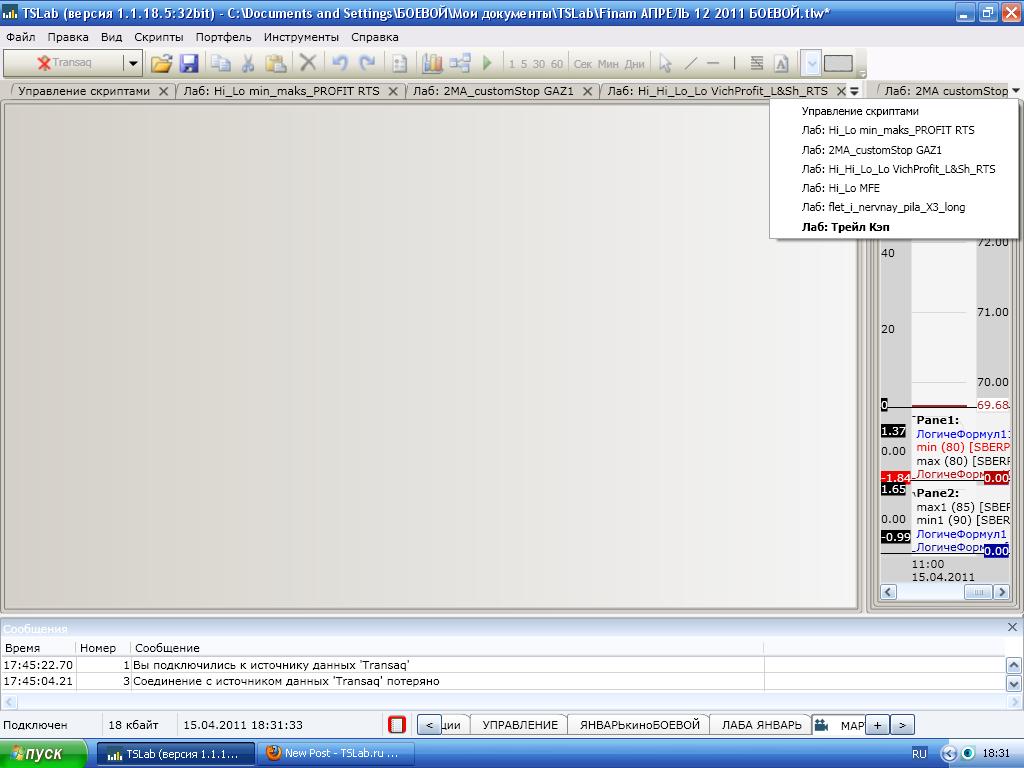Click the Время column header
The height and width of the screenshot is (768, 1024).
click(38, 648)
